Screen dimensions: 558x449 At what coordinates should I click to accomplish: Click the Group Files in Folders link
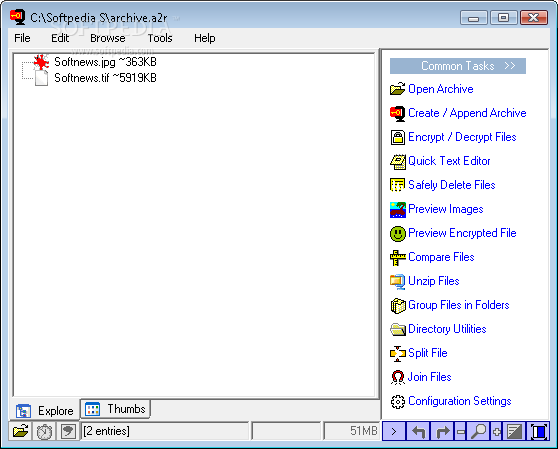pos(458,305)
